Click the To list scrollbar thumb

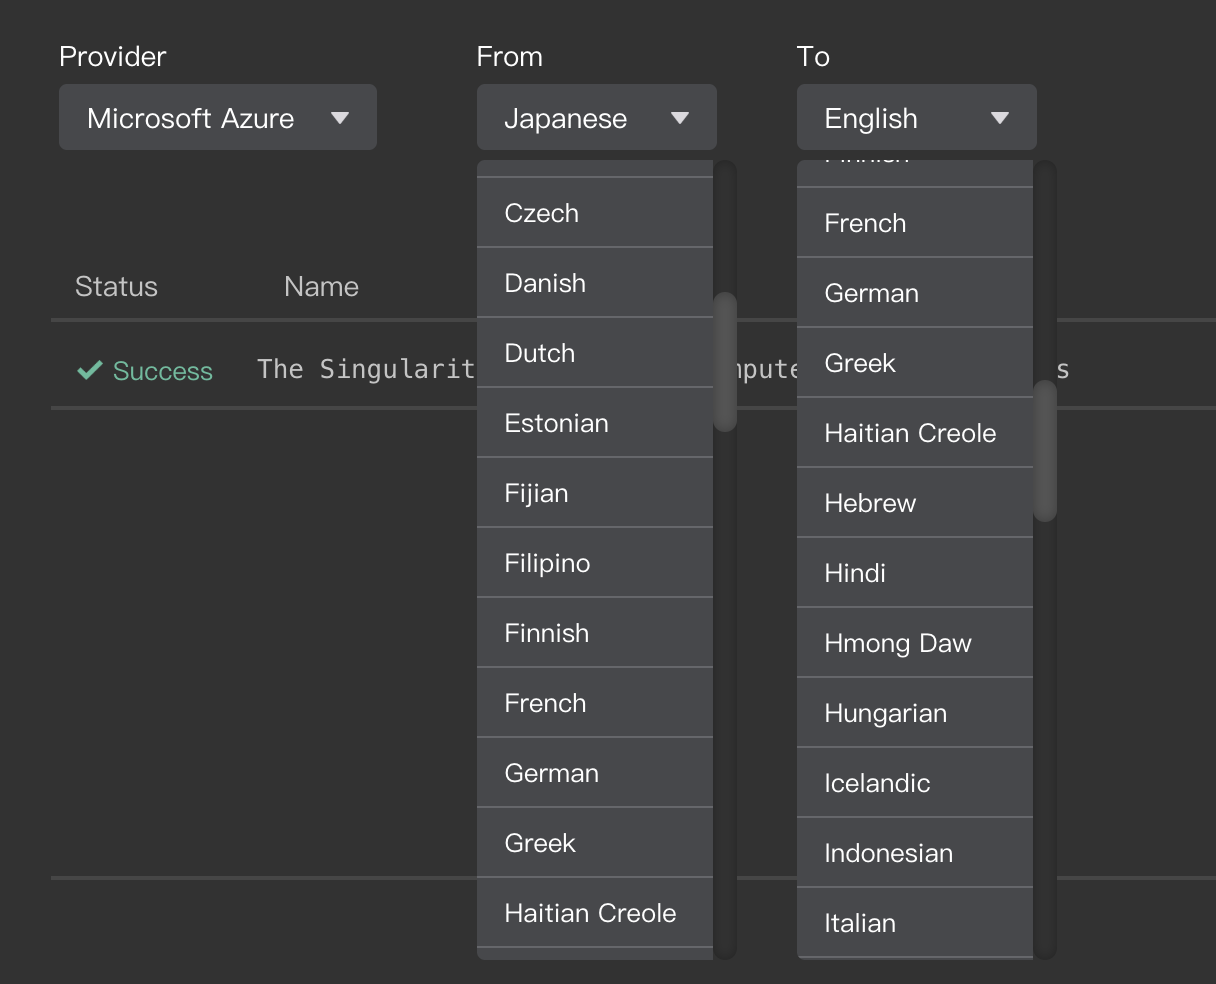pos(1045,451)
